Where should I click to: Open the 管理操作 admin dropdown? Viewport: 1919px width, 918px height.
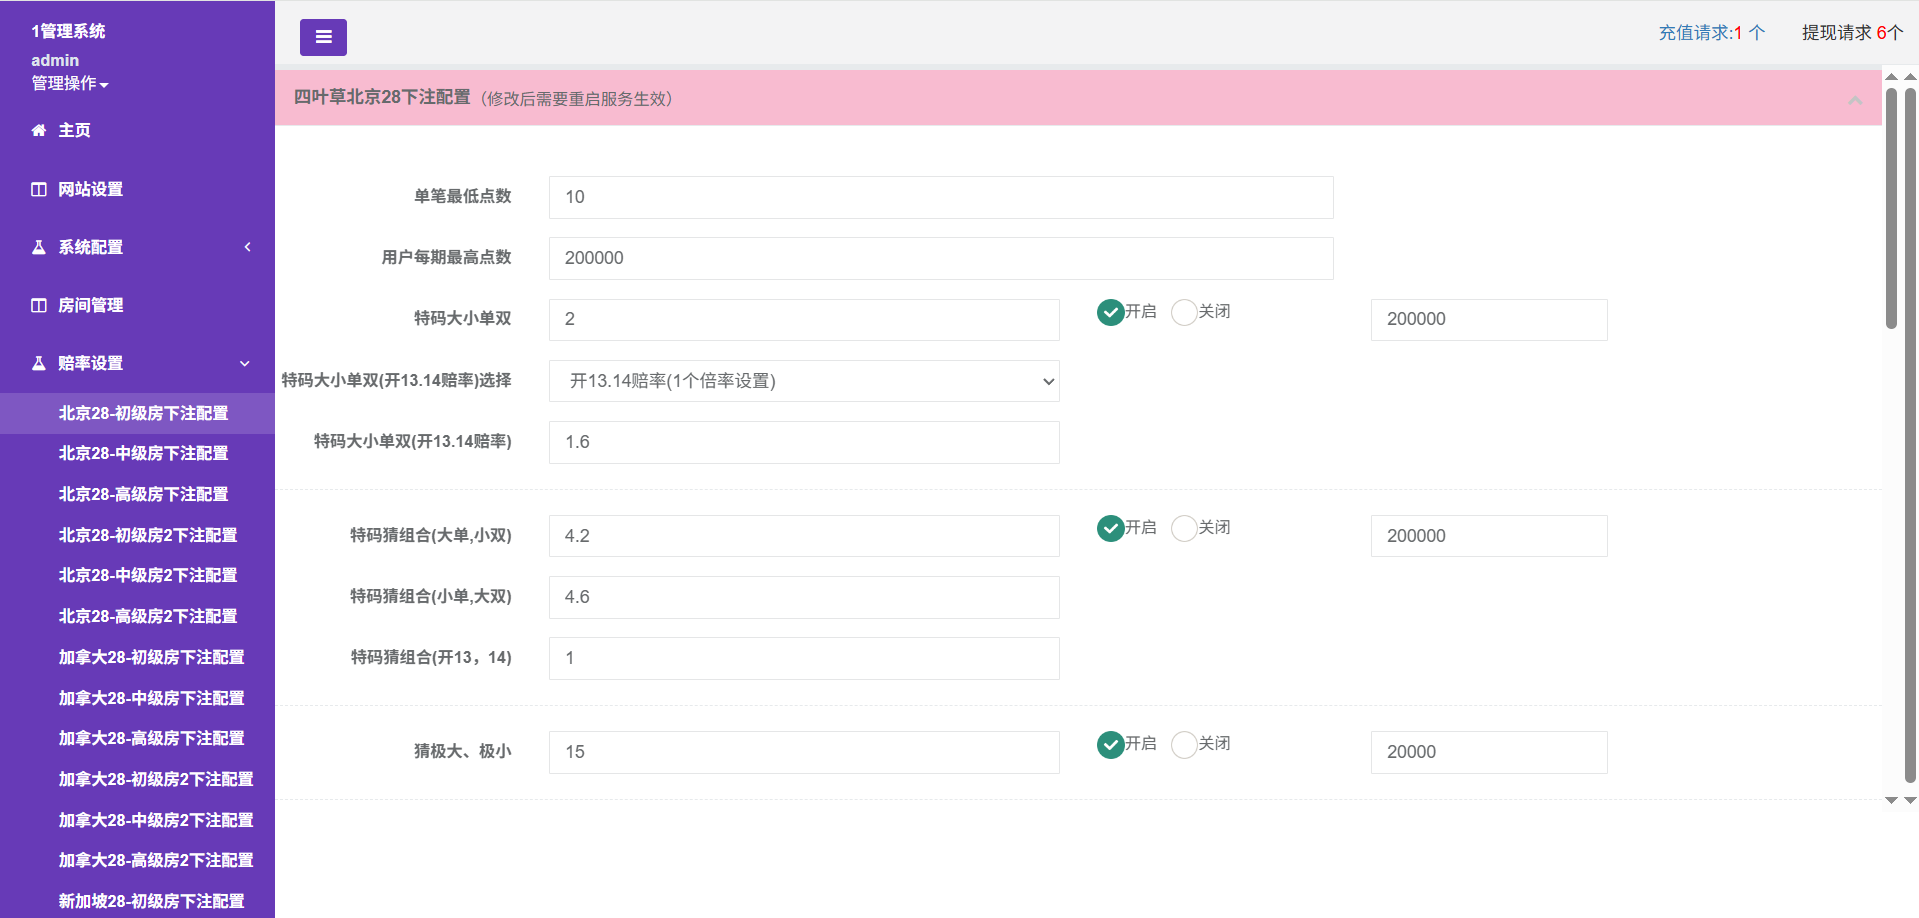point(69,84)
